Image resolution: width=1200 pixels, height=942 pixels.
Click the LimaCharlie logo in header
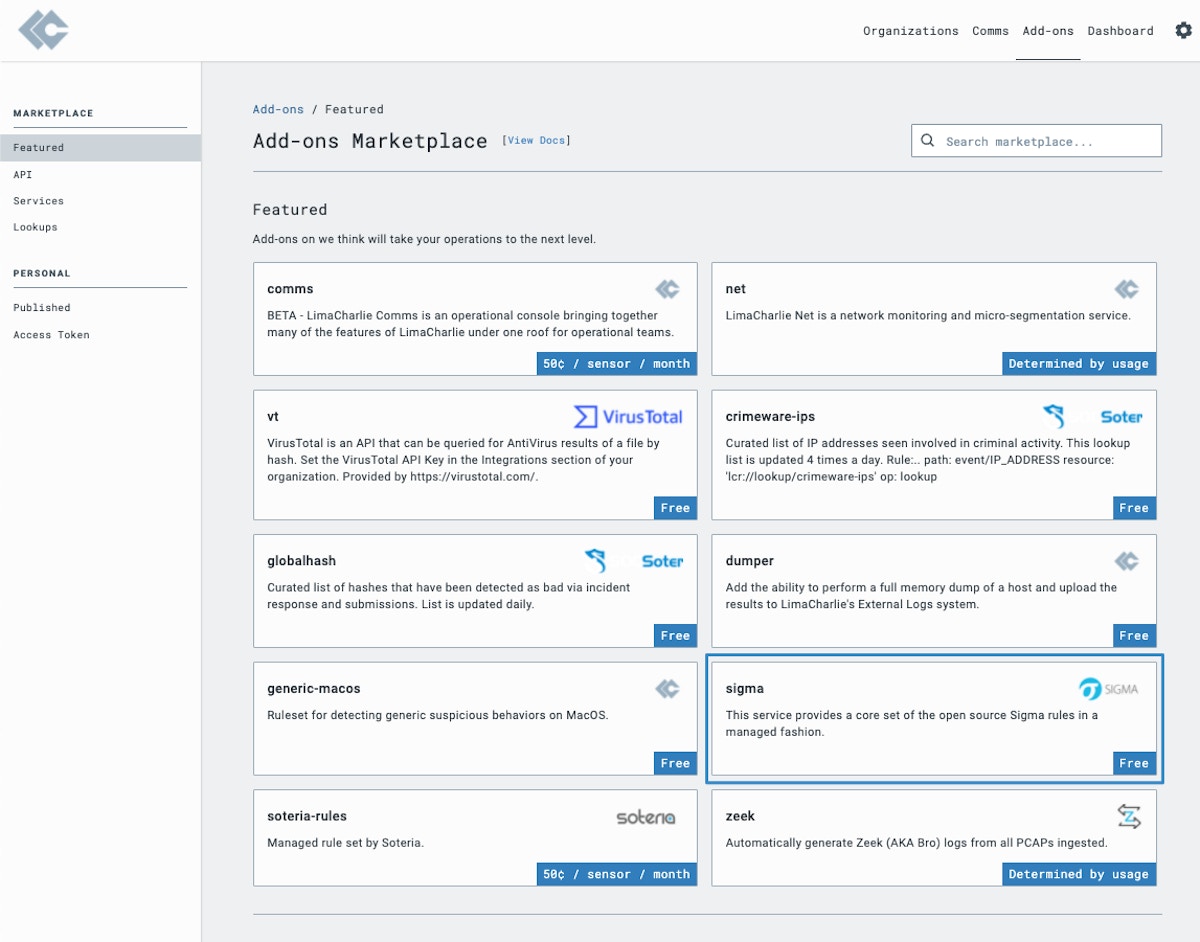pos(44,31)
